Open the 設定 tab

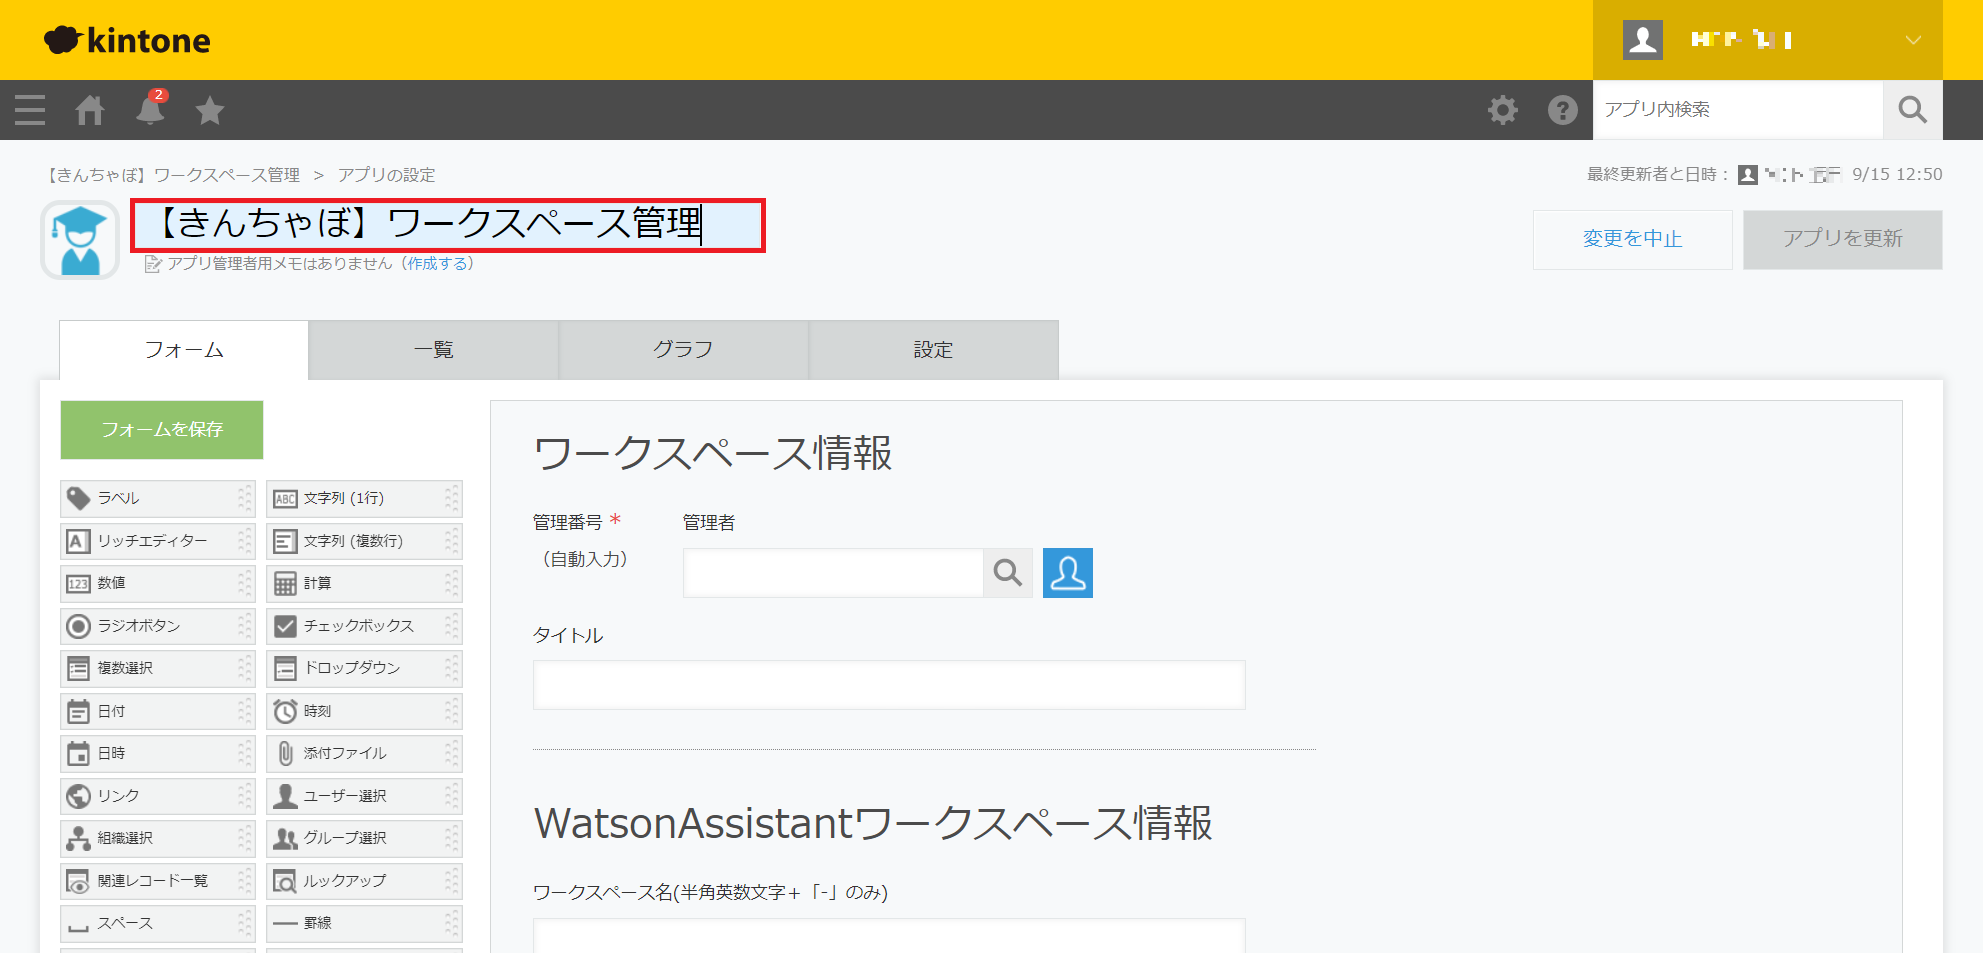click(933, 350)
